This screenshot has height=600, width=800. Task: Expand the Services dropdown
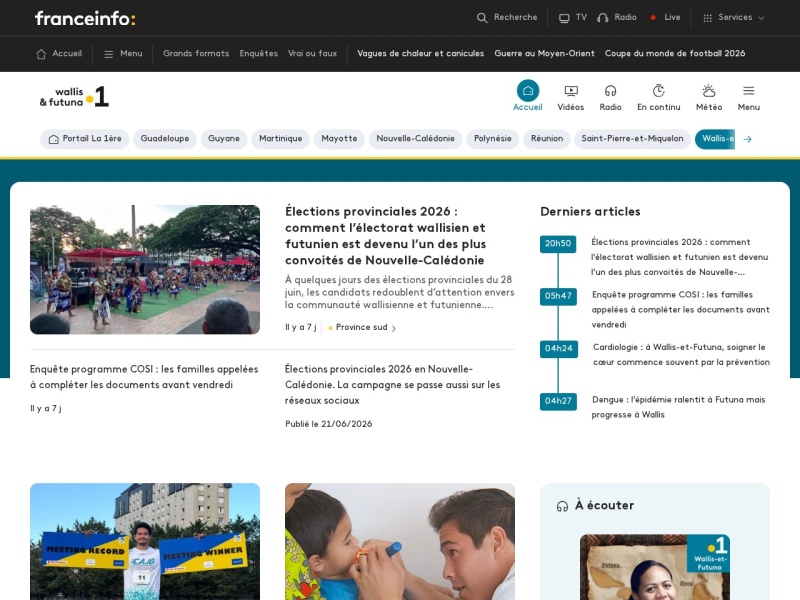pos(734,17)
